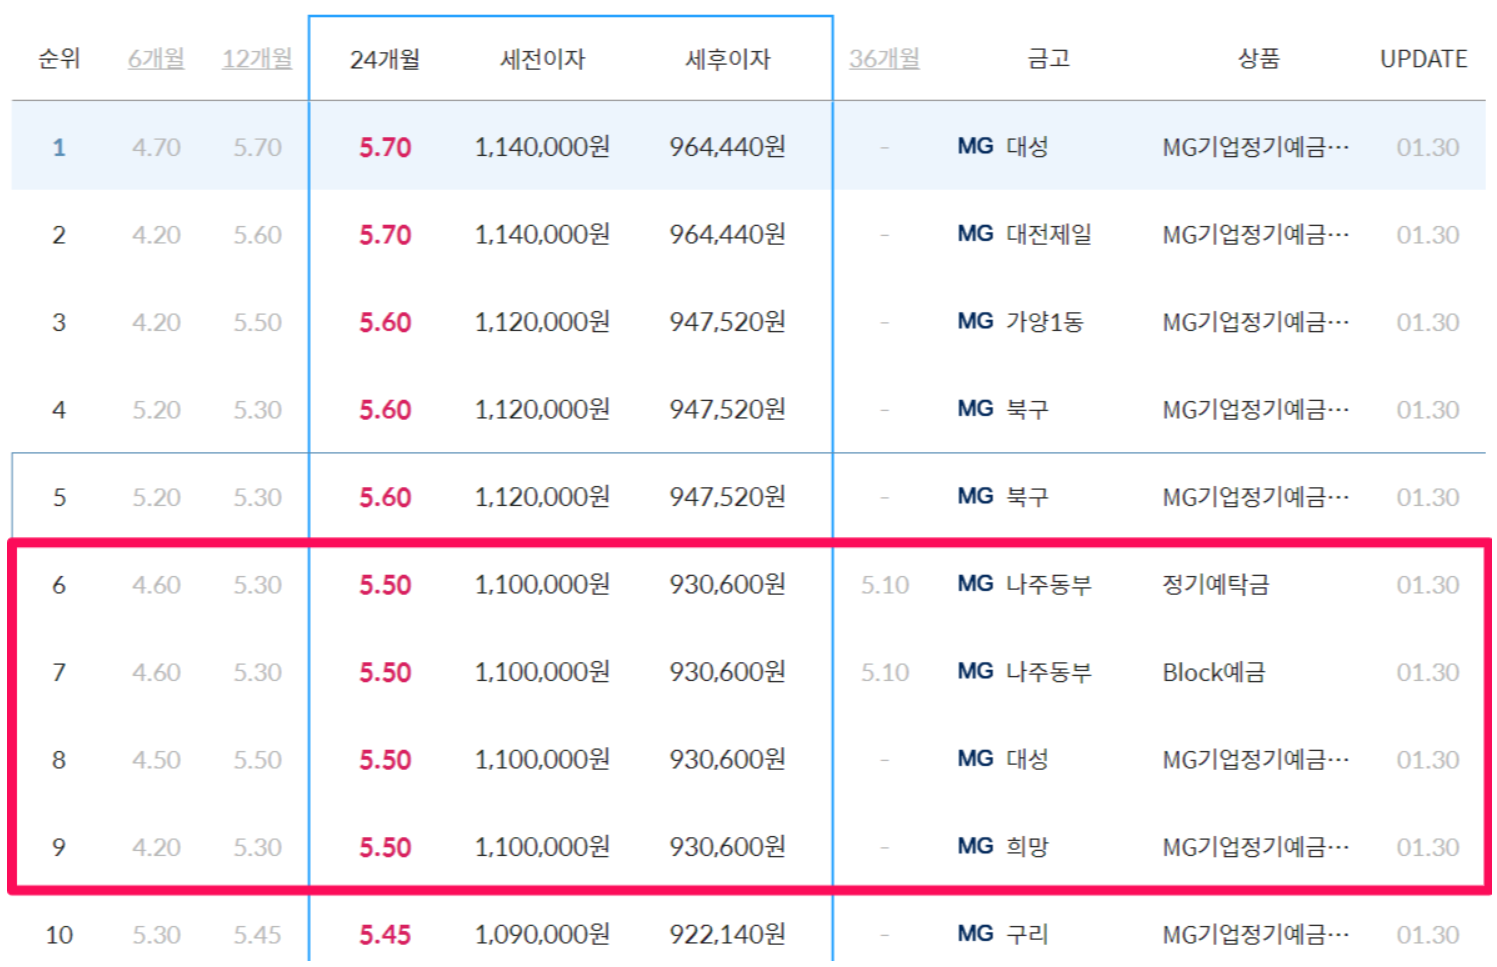Screen dimensions: 1497x967
Task: Click the red 5.70 rate for 대전제일
Action: coord(385,235)
